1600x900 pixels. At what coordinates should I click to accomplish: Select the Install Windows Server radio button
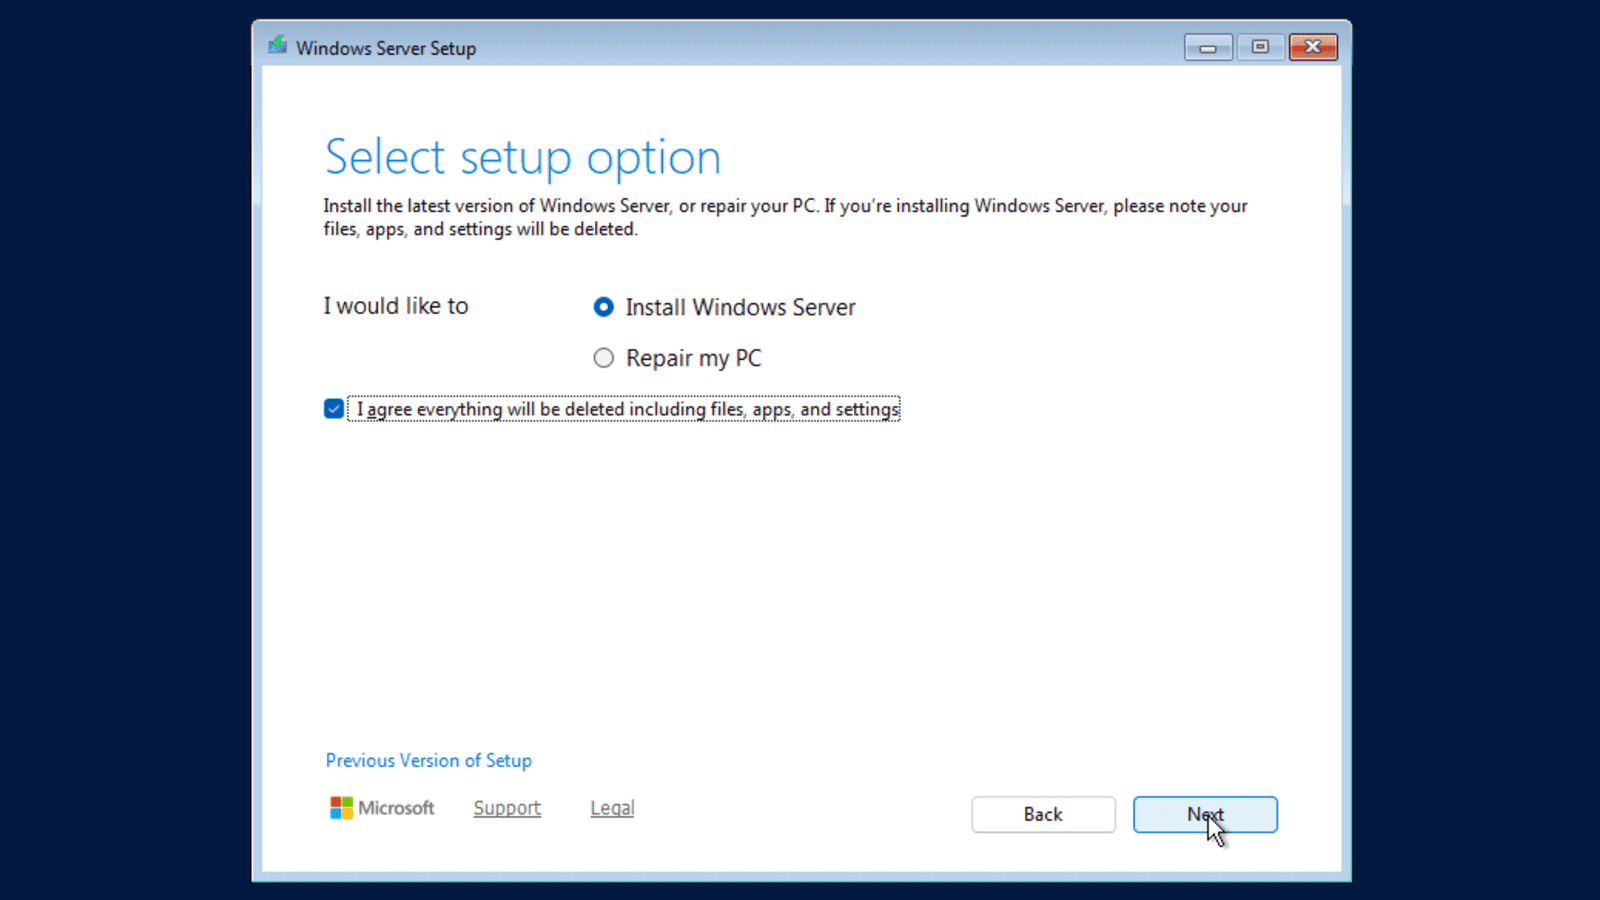(603, 307)
